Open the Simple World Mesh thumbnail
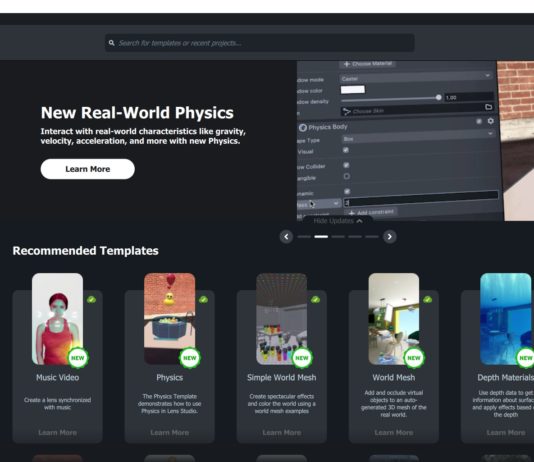The height and width of the screenshot is (462, 534). pyautogui.click(x=282, y=319)
